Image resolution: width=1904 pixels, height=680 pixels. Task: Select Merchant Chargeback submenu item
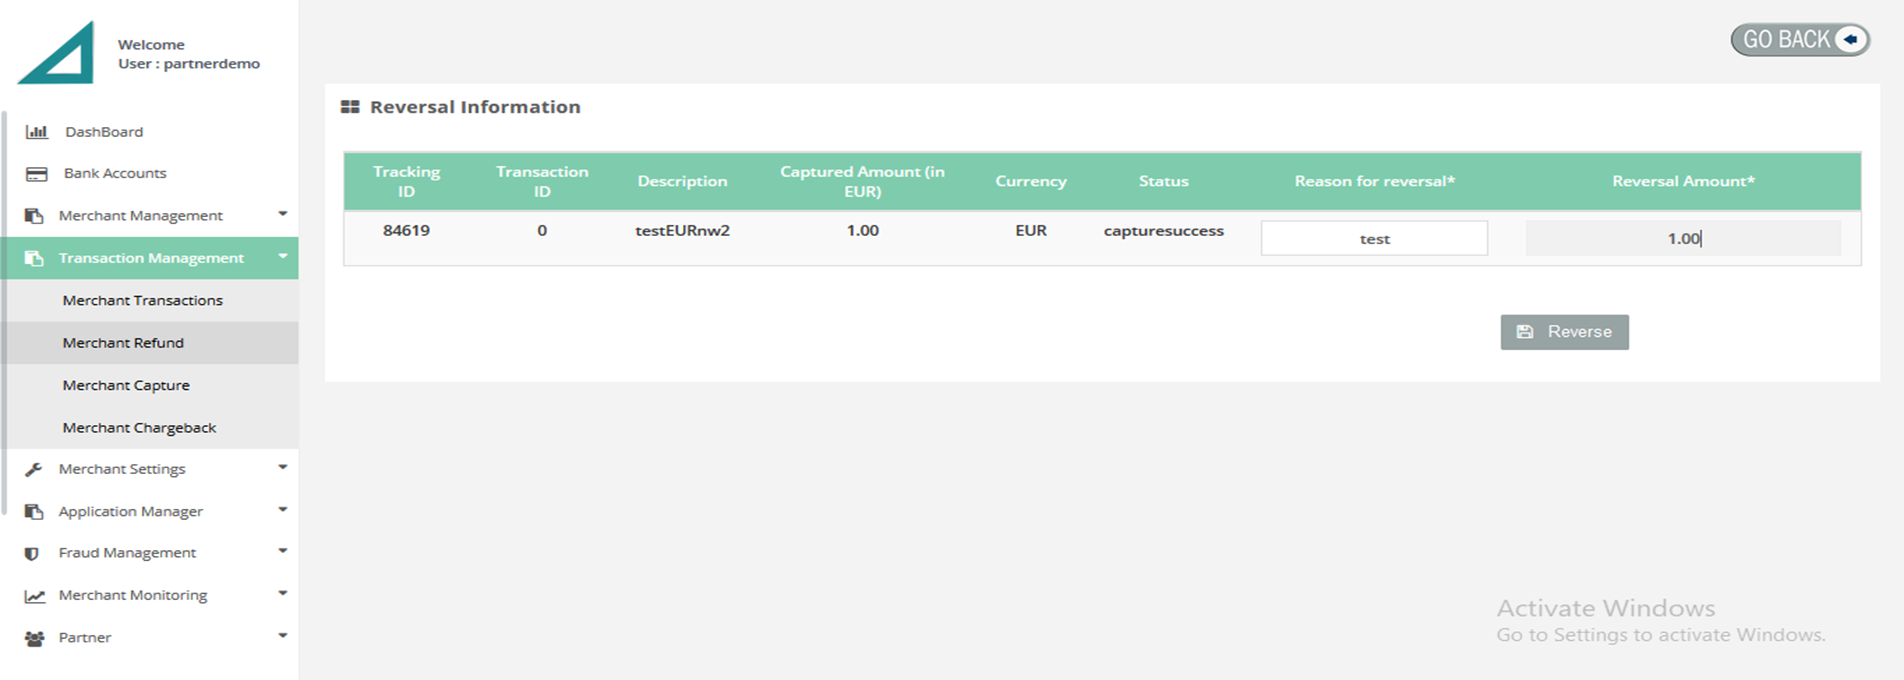coord(139,427)
